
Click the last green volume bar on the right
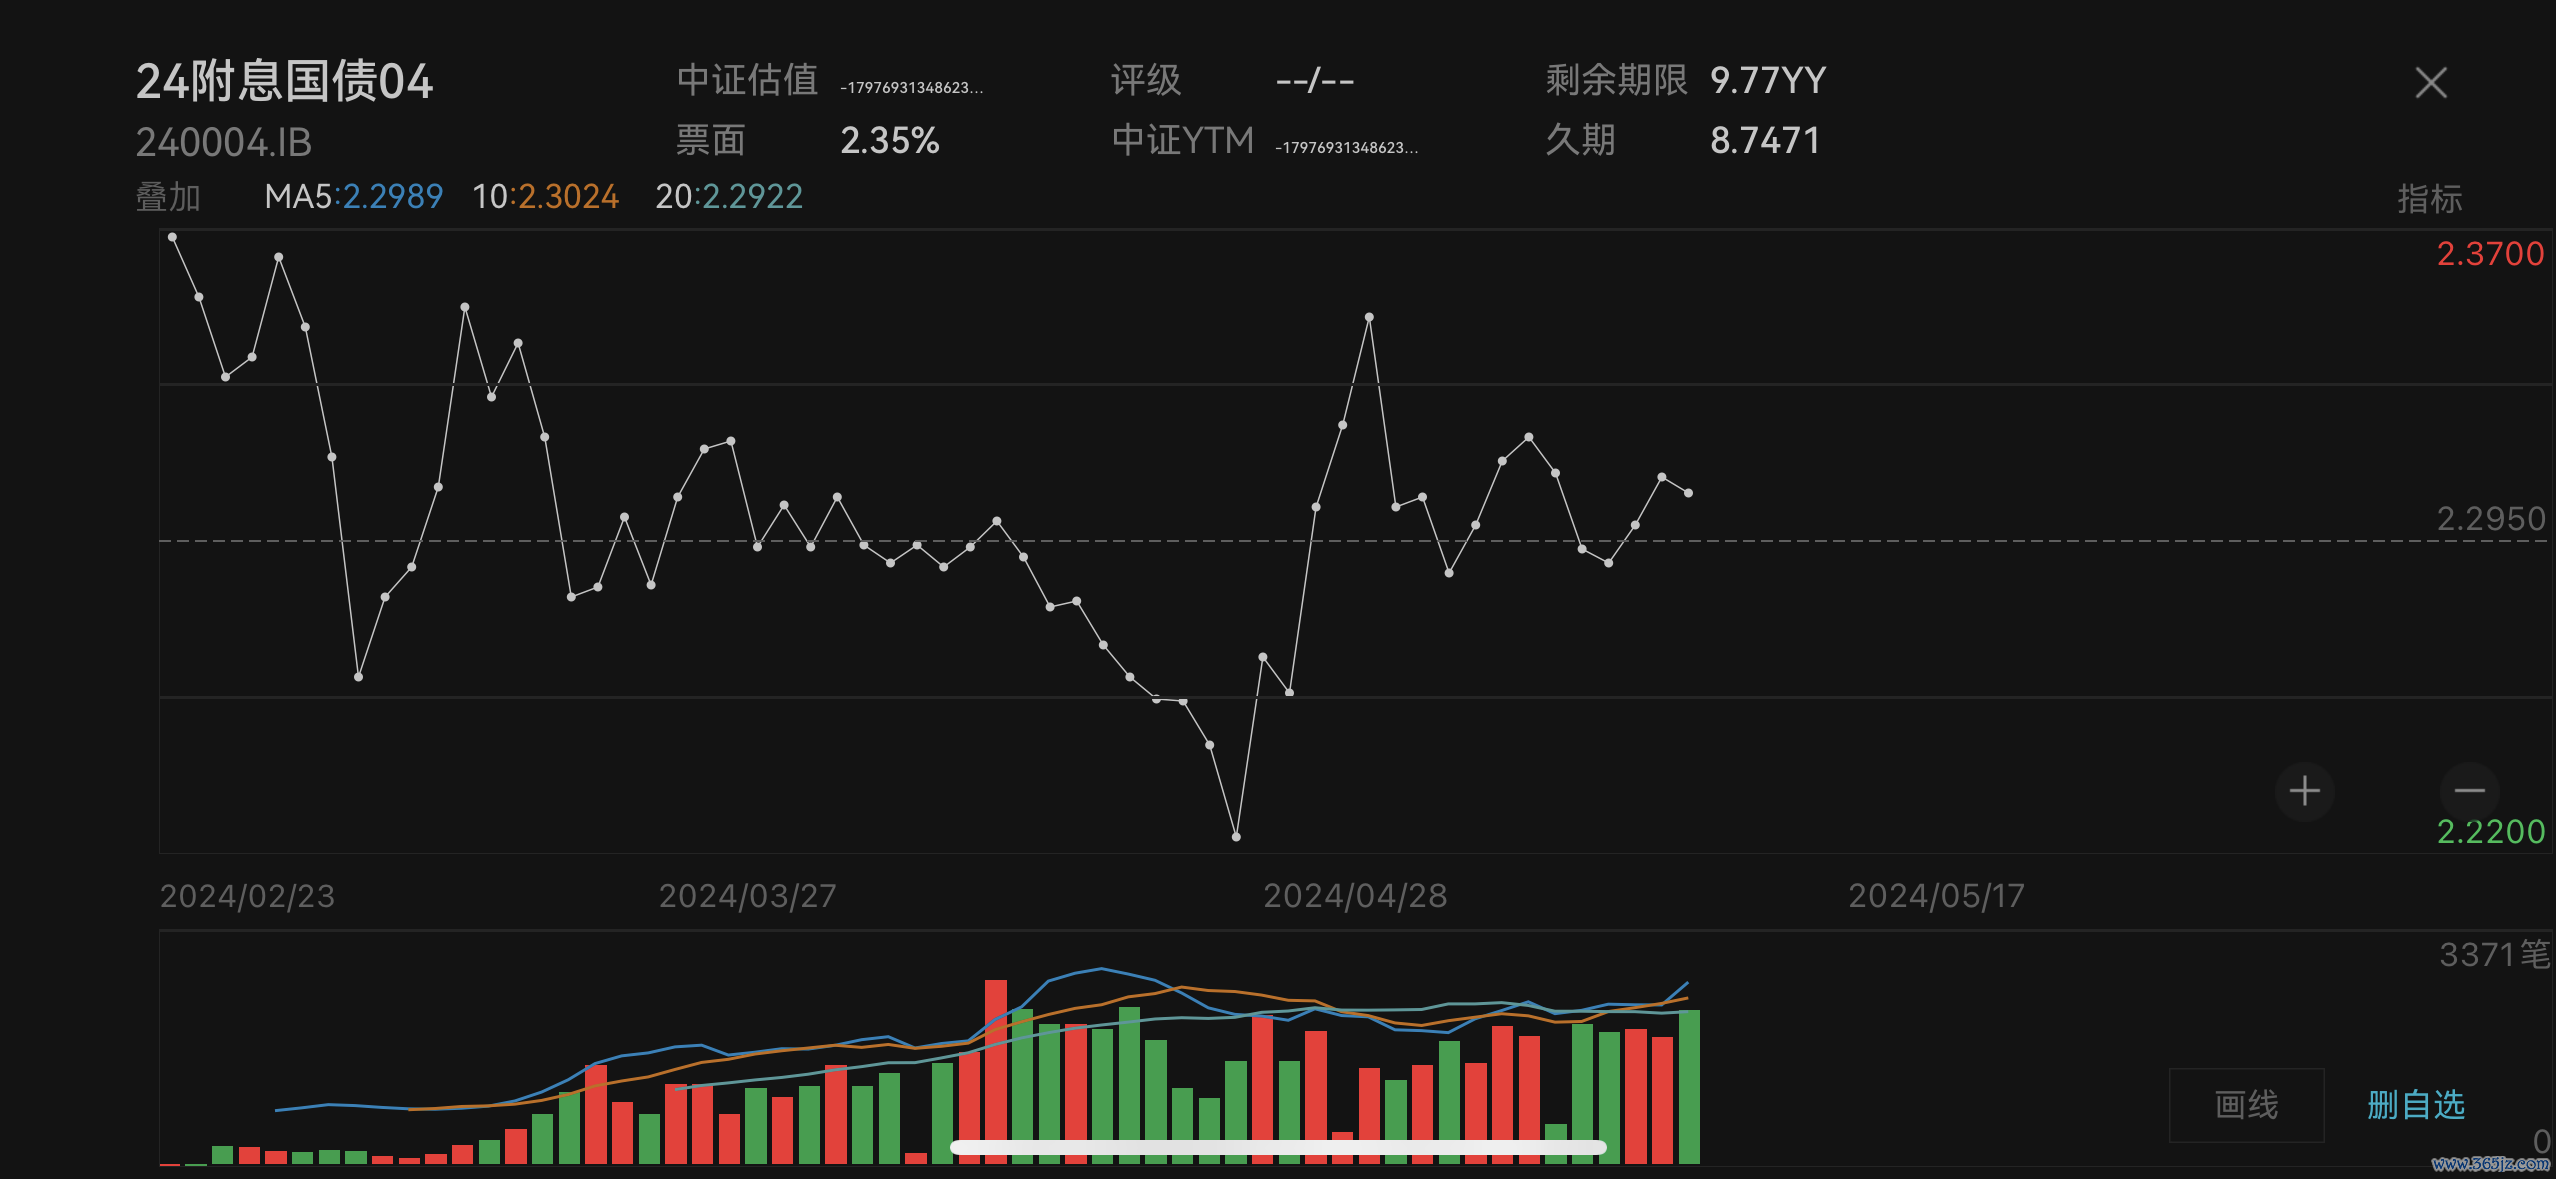(1689, 1085)
